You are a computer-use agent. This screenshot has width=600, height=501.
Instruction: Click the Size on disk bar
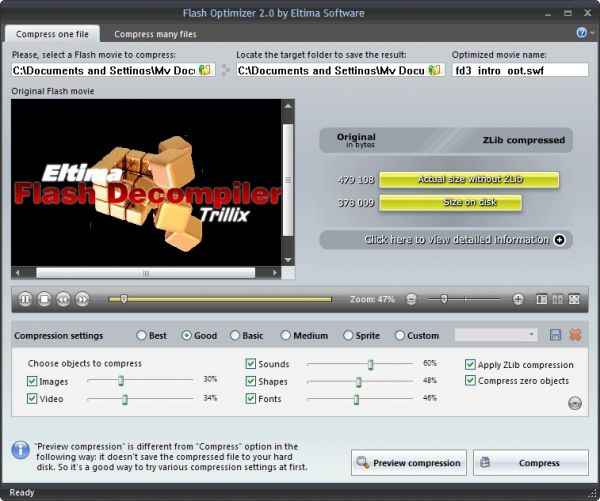451,202
